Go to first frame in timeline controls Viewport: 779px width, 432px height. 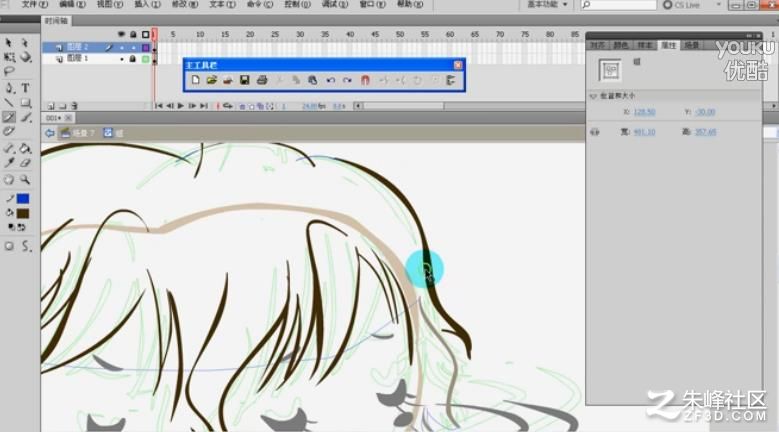click(x=158, y=106)
